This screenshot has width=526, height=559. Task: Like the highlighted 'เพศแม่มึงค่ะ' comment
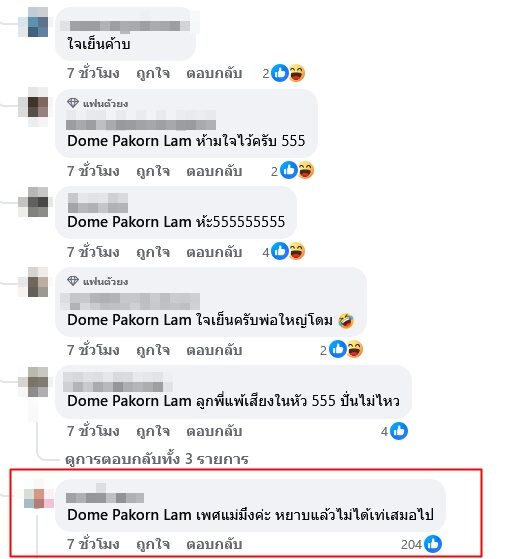click(153, 544)
